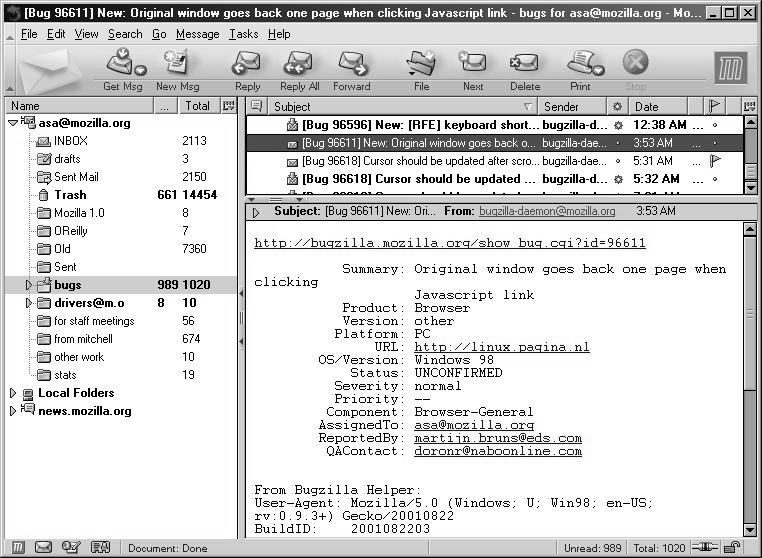Open the bugzilla show_bug.cgi link
Viewport: 762px width, 558px height.
(x=449, y=243)
